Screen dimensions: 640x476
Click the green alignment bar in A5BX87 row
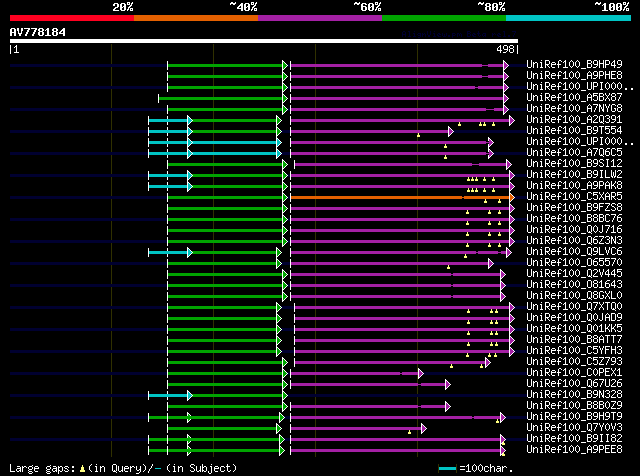[x=223, y=98]
